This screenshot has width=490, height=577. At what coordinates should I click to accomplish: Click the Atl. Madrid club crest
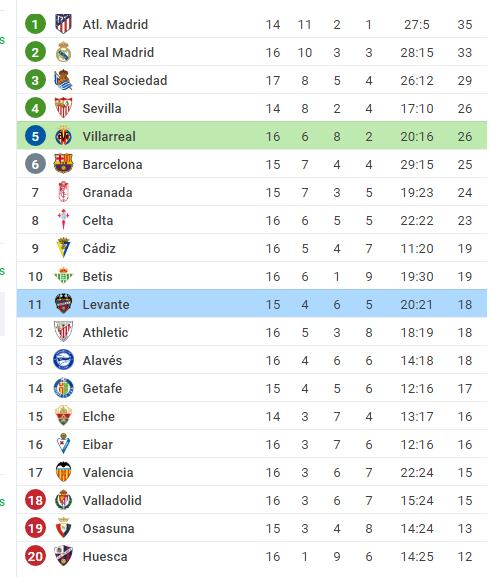click(63, 24)
